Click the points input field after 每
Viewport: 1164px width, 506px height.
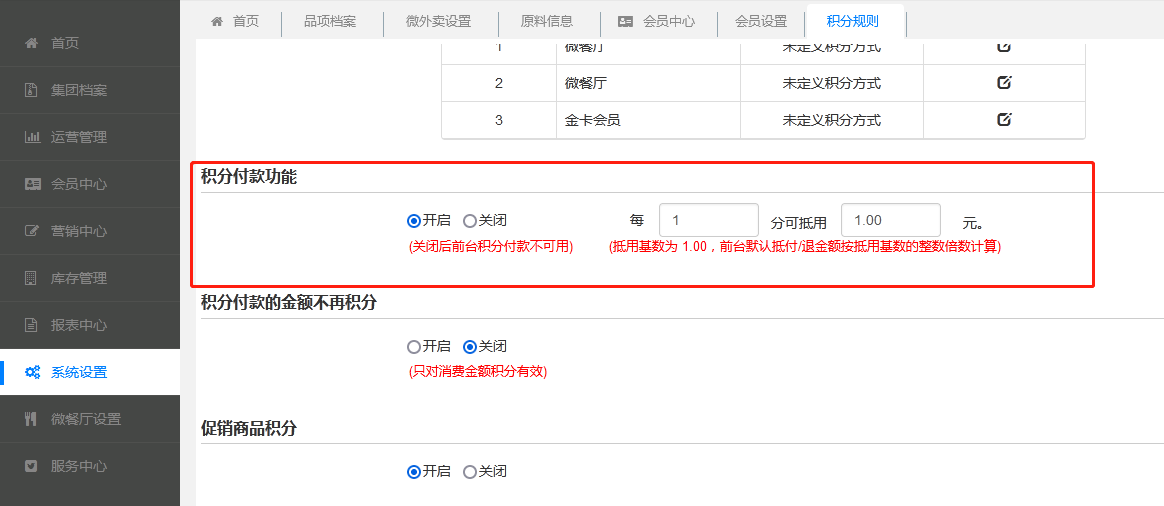click(x=708, y=220)
